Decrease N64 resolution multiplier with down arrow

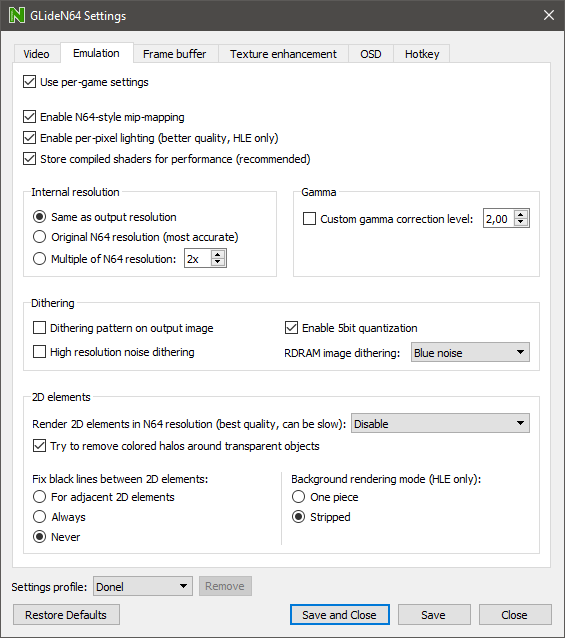218,262
